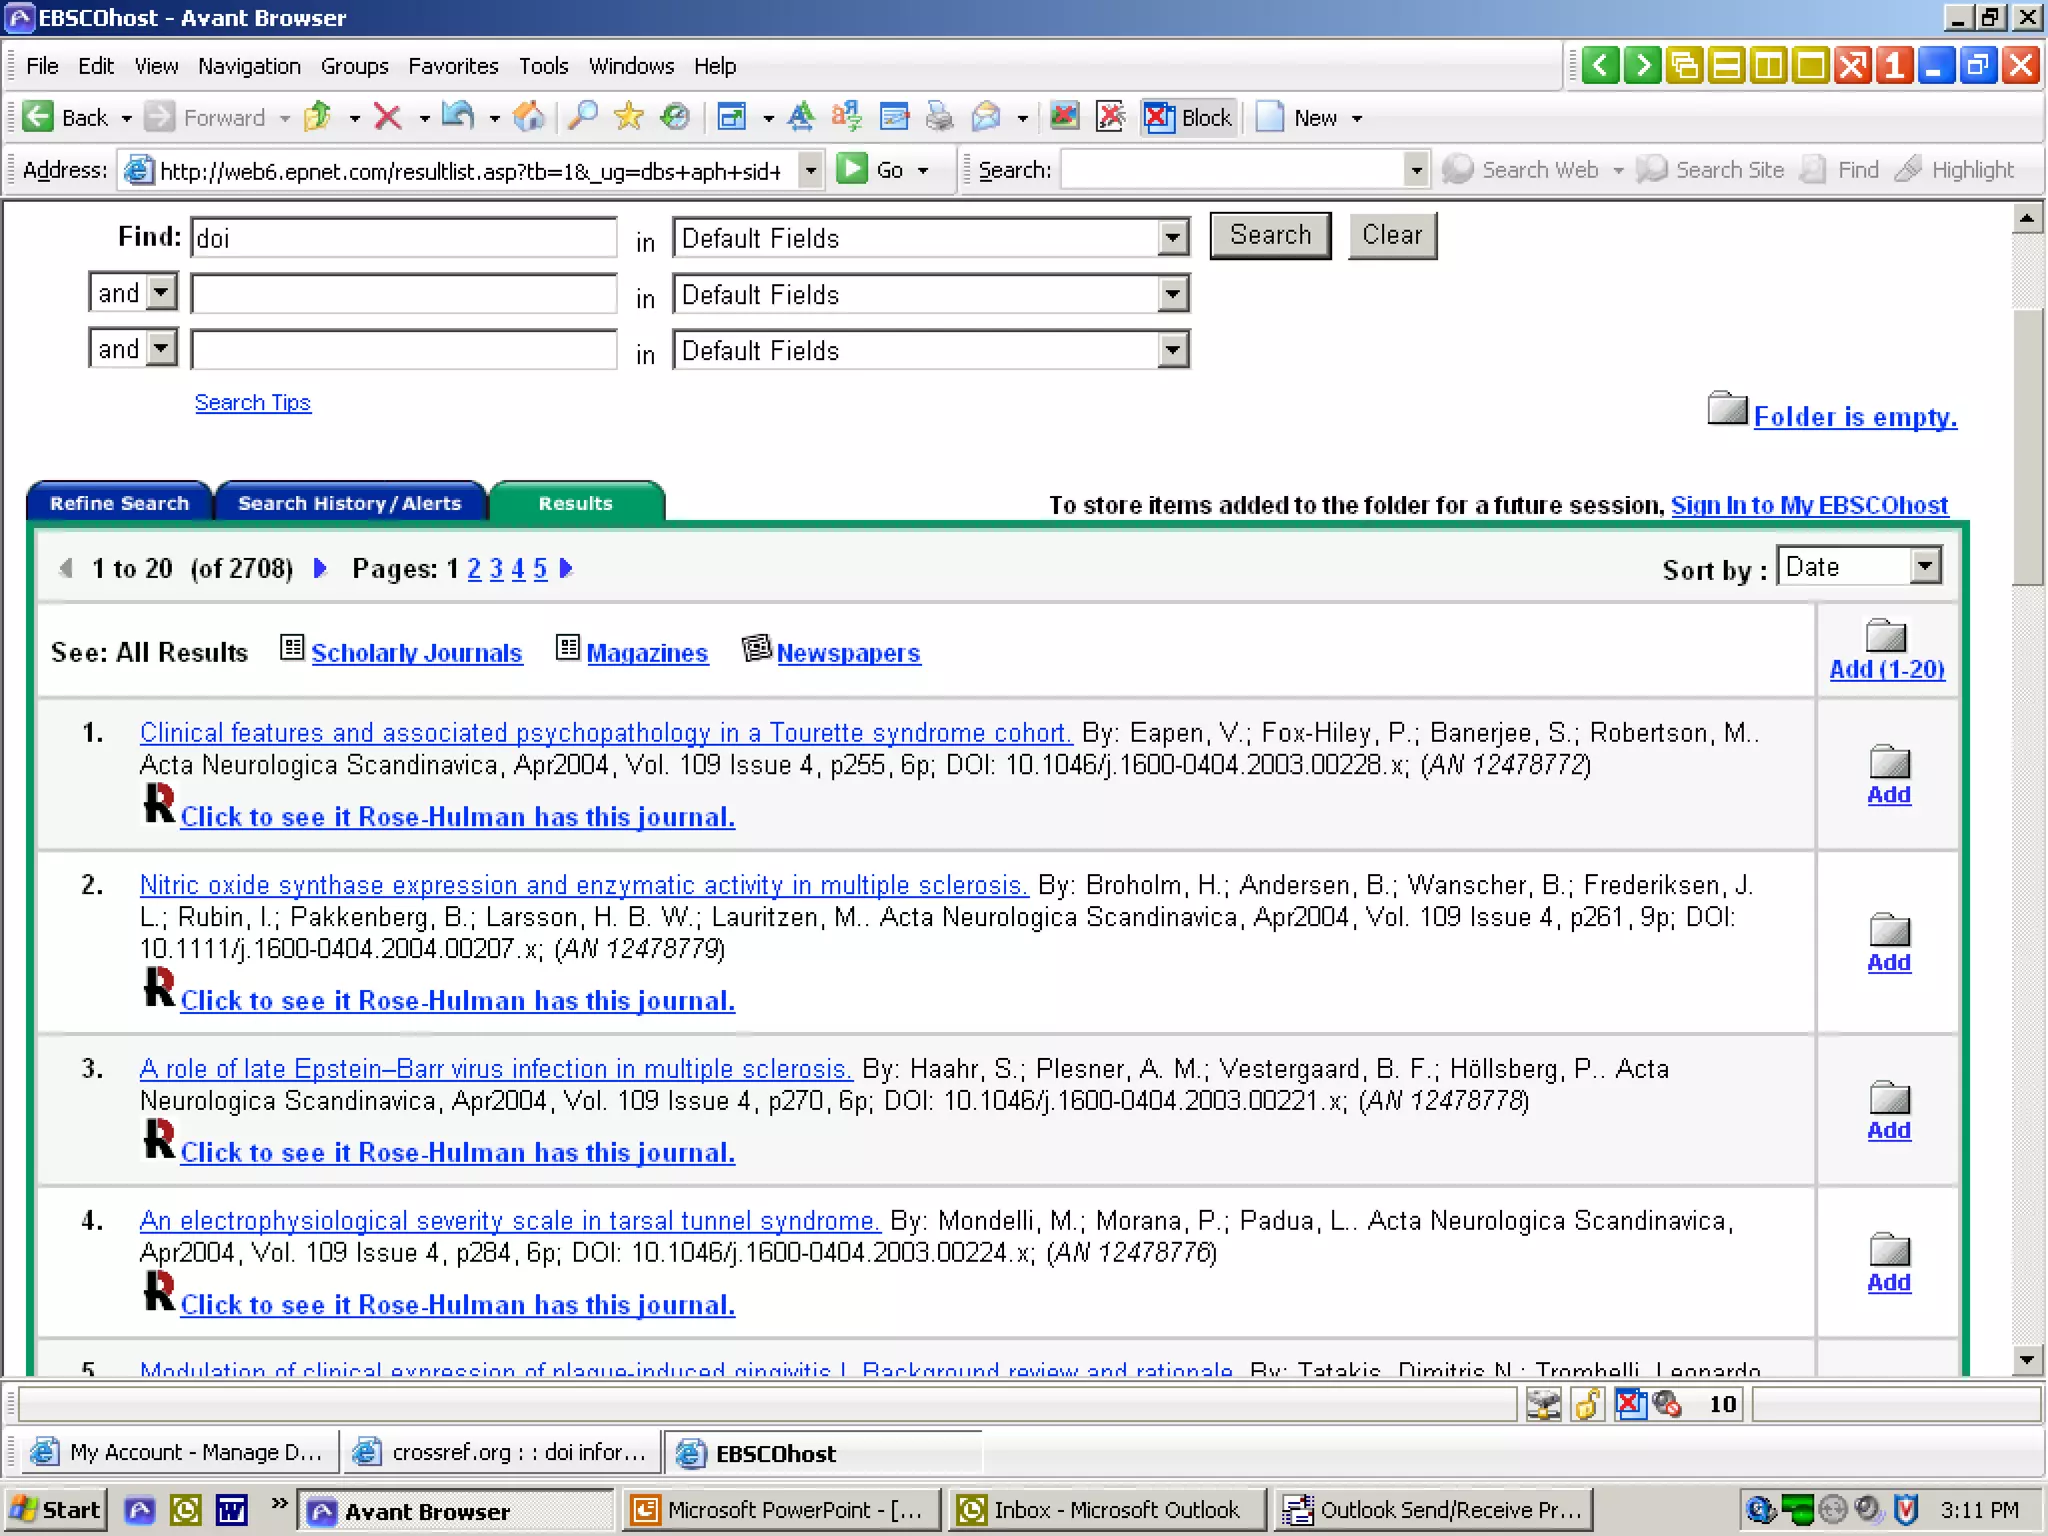
Task: Expand the Sort by Date dropdown
Action: pos(1925,567)
